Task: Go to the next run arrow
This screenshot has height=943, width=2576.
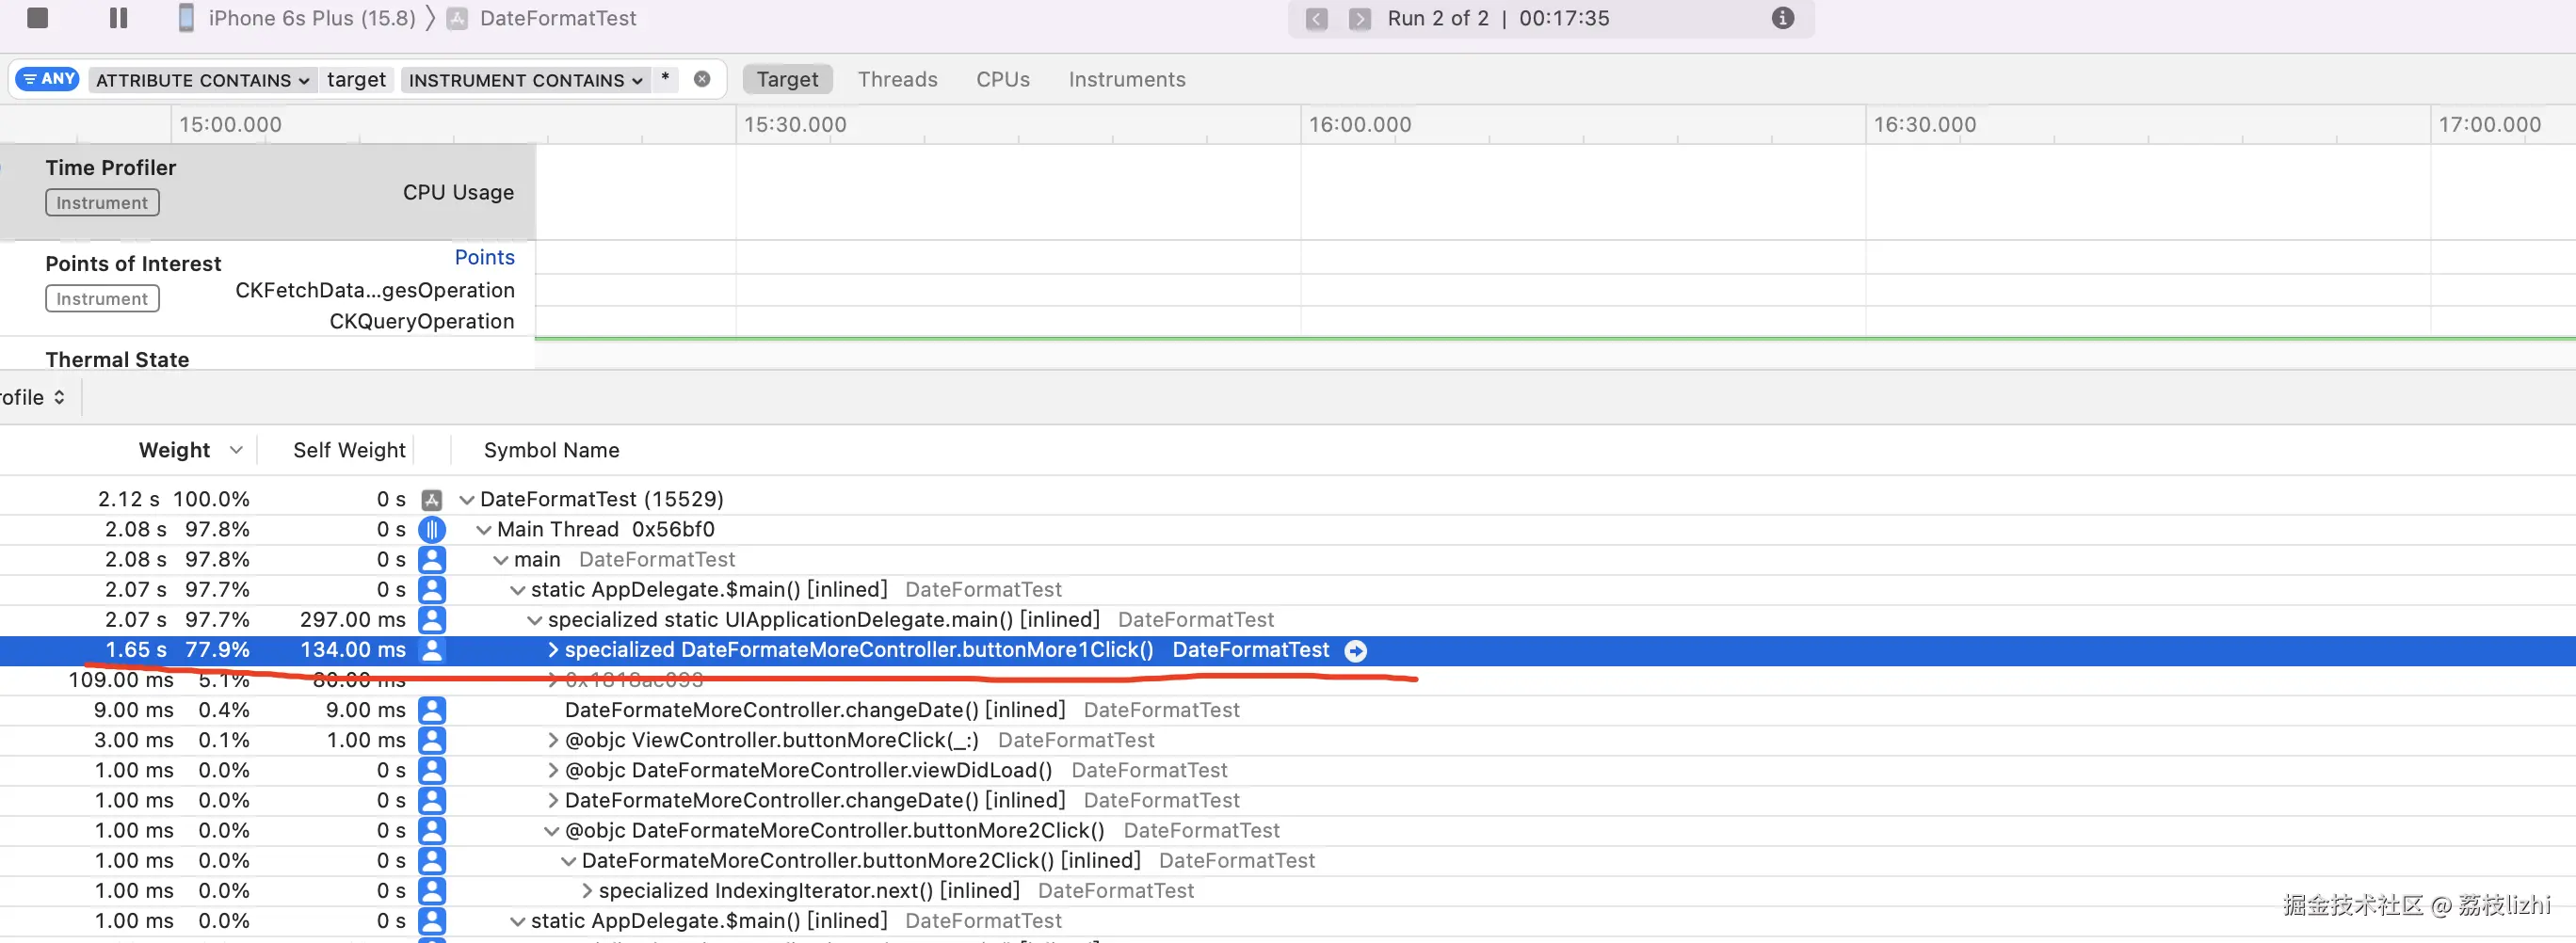Action: coord(1360,19)
